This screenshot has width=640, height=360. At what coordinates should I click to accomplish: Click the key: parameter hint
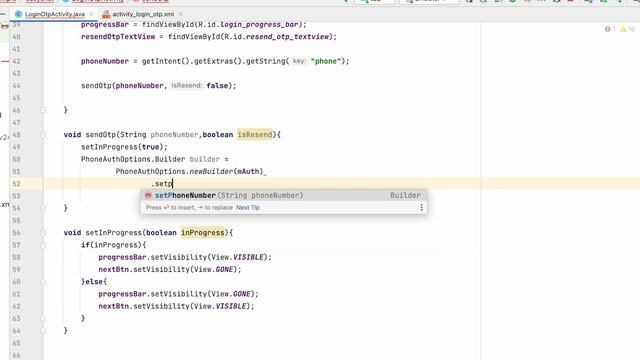pos(299,61)
